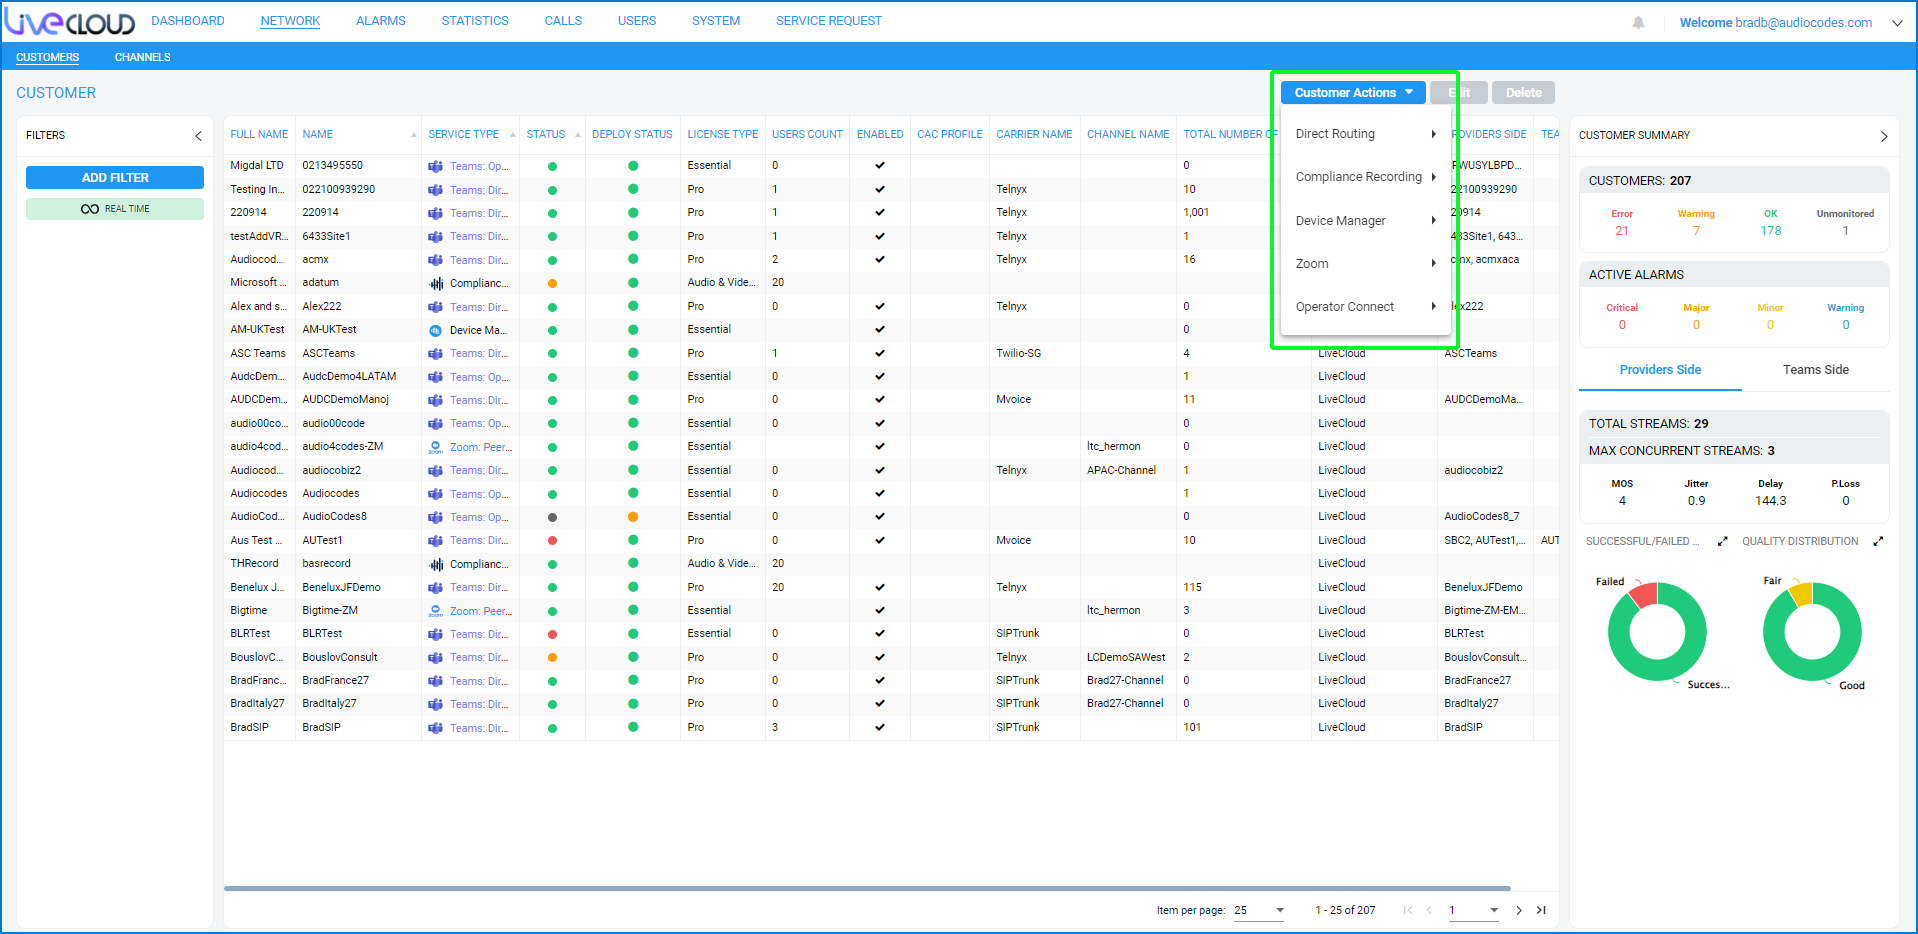Click the Delete button
The image size is (1918, 934).
coord(1523,93)
